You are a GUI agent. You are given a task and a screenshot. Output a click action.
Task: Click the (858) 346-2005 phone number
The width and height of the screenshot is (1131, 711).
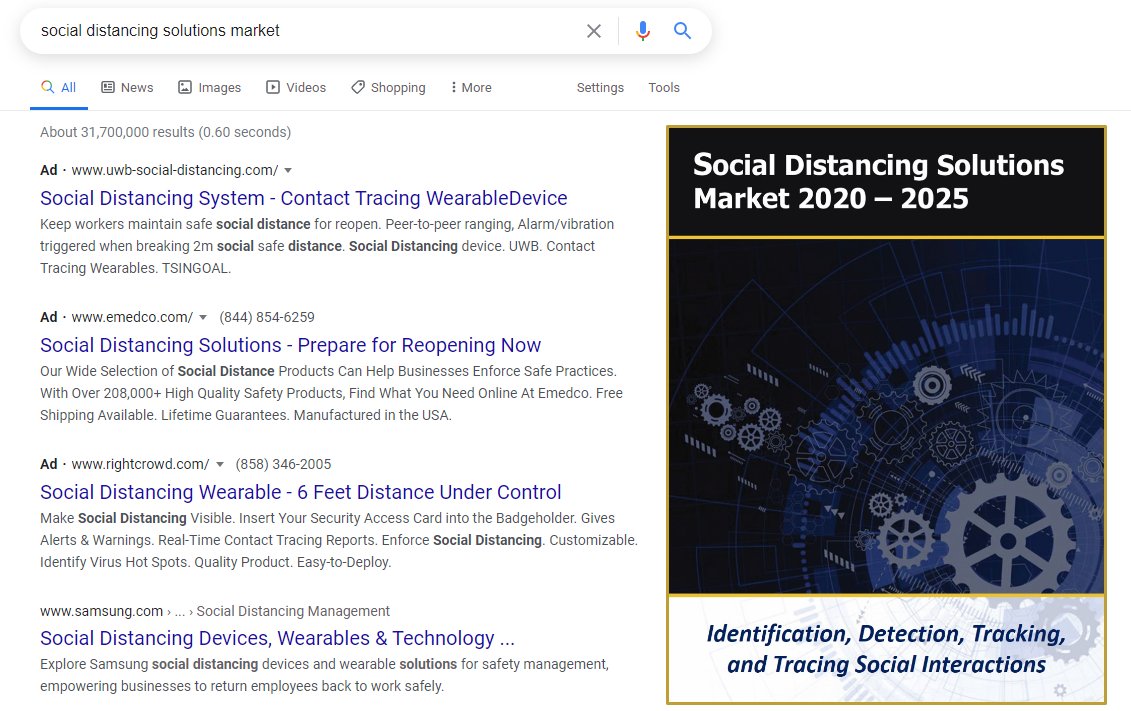283,464
